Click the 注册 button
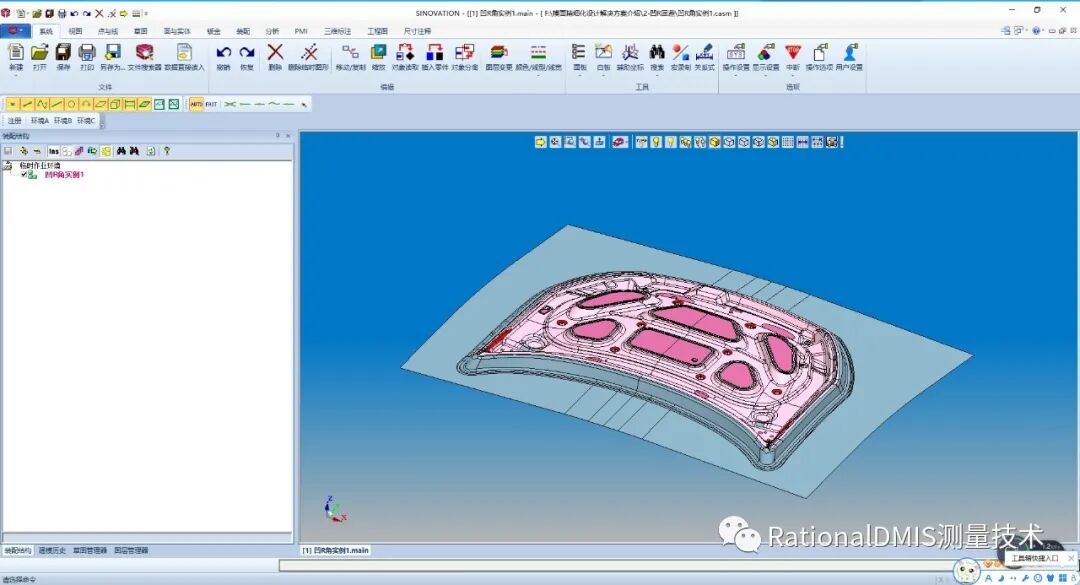The height and width of the screenshot is (585, 1080). tap(14, 121)
